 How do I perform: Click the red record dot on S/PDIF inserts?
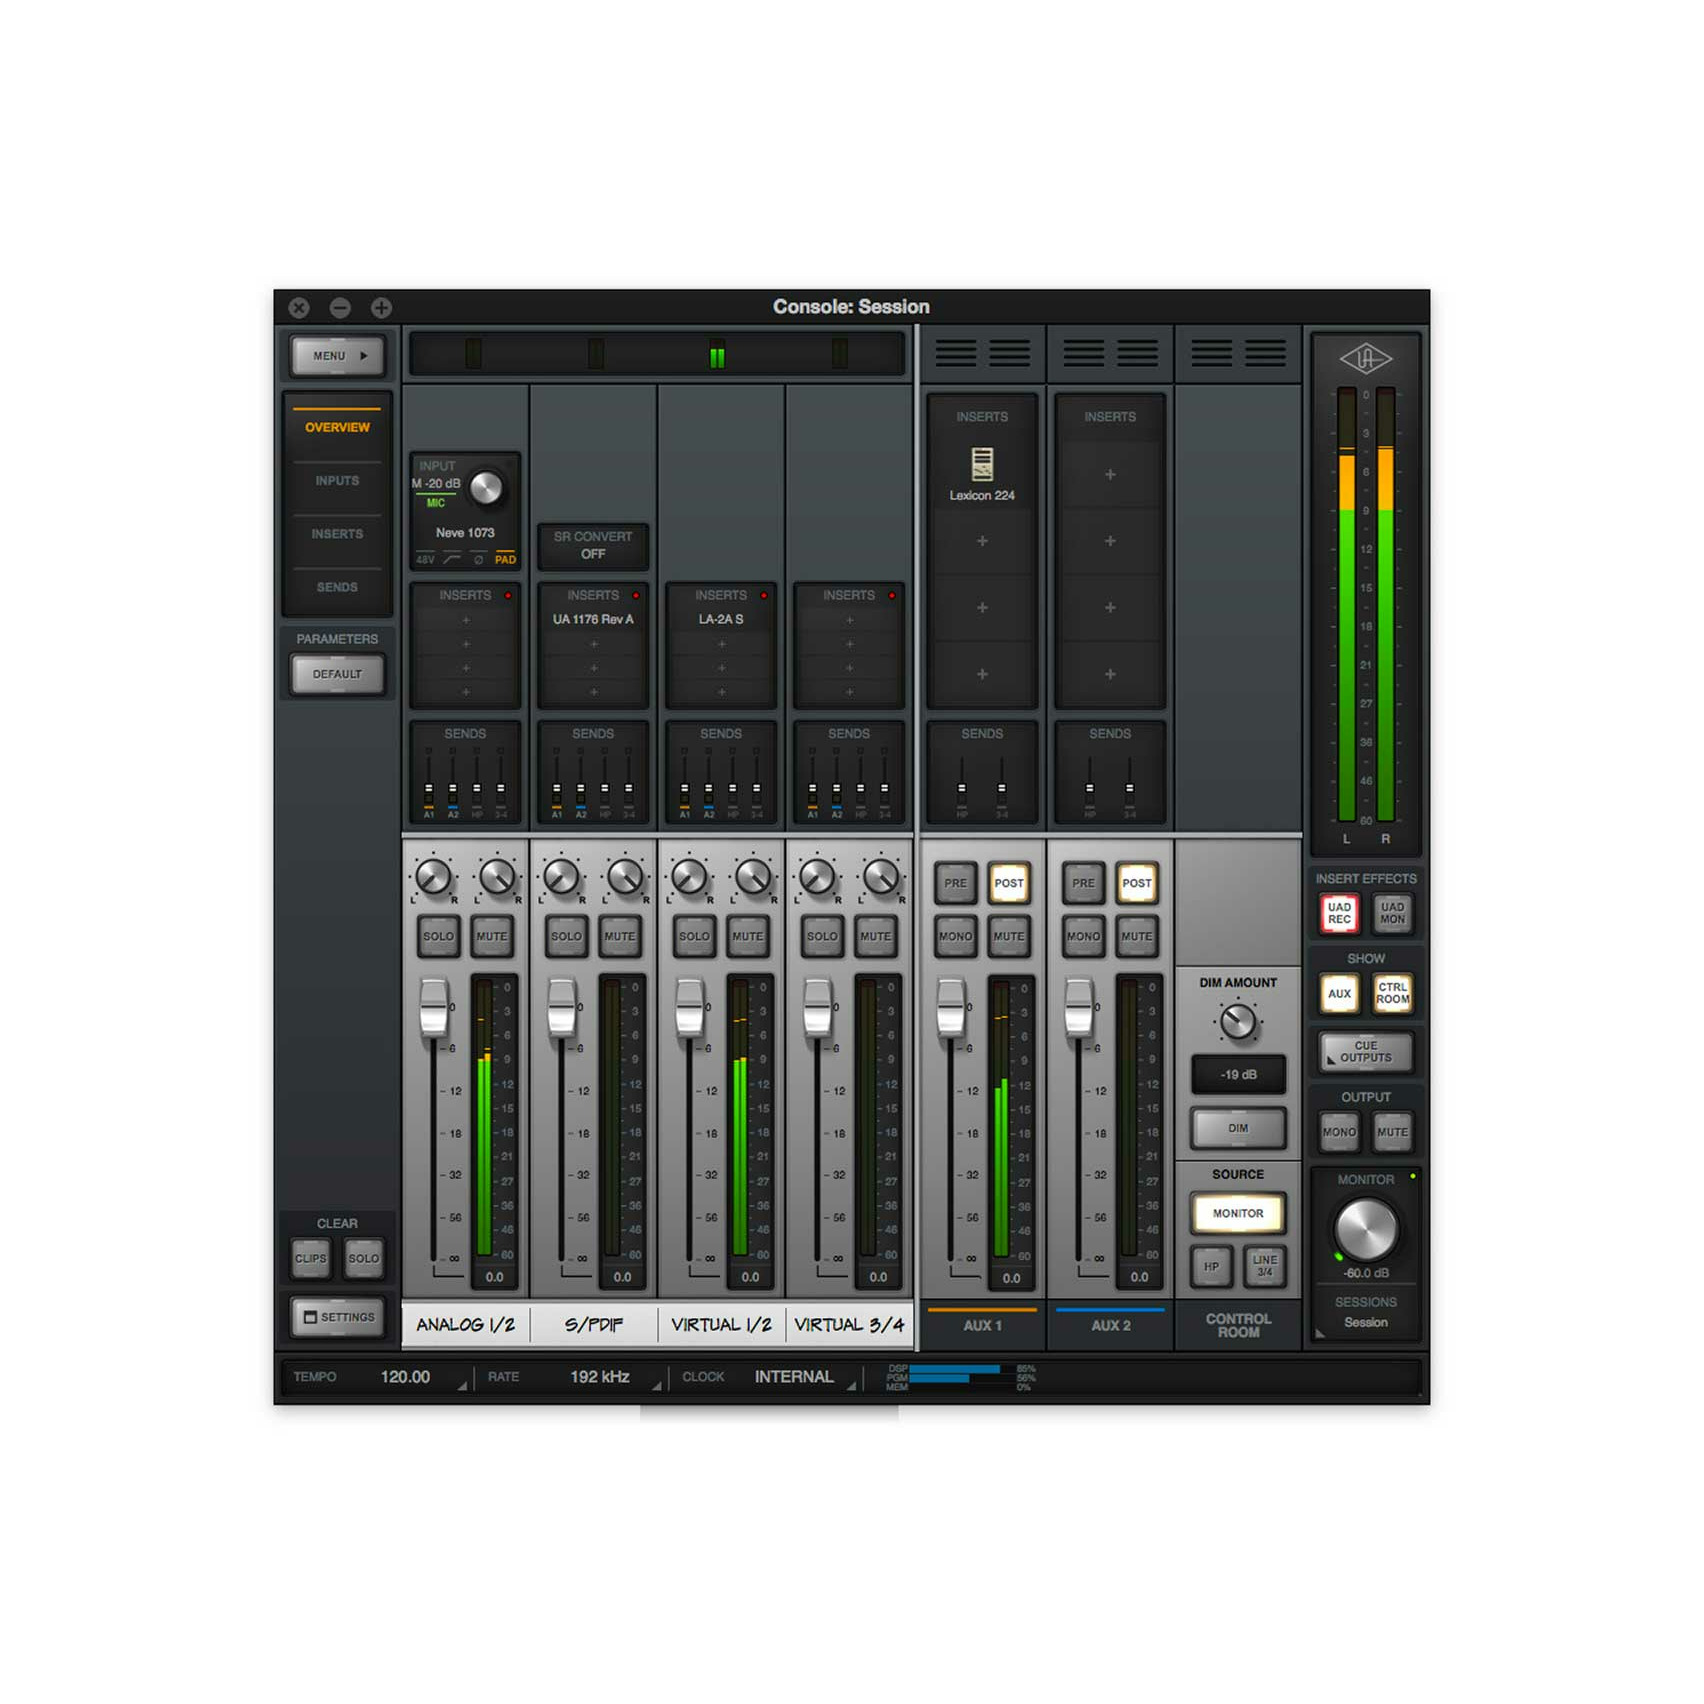point(636,596)
